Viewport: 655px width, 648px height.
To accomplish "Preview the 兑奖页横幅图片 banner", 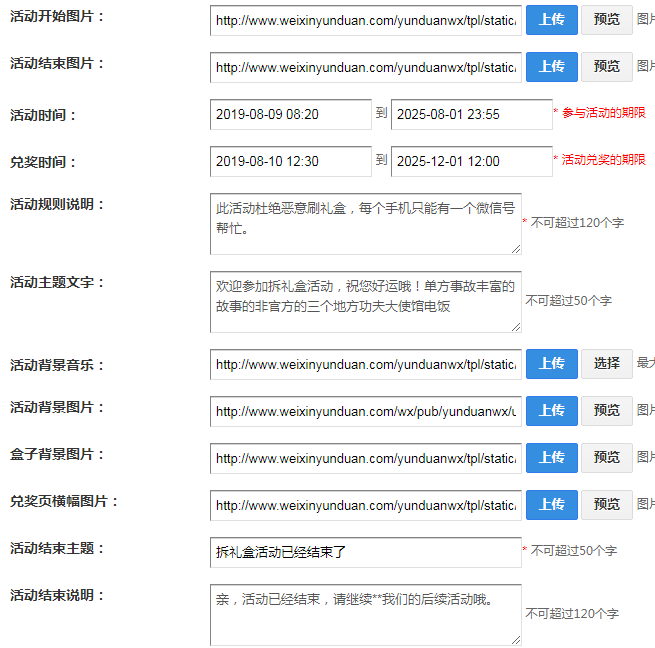I will pos(606,505).
